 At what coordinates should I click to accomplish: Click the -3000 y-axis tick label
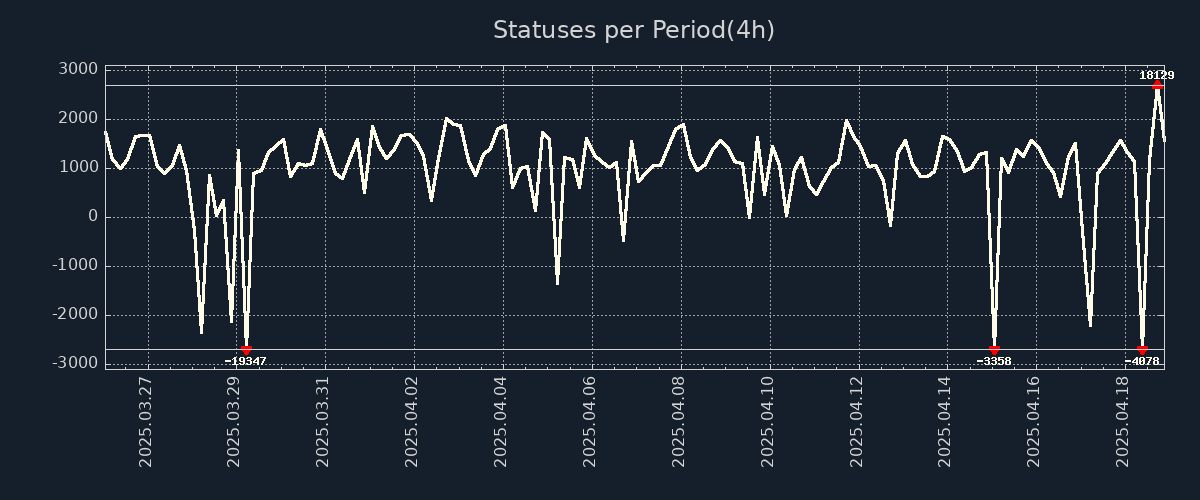pos(74,363)
